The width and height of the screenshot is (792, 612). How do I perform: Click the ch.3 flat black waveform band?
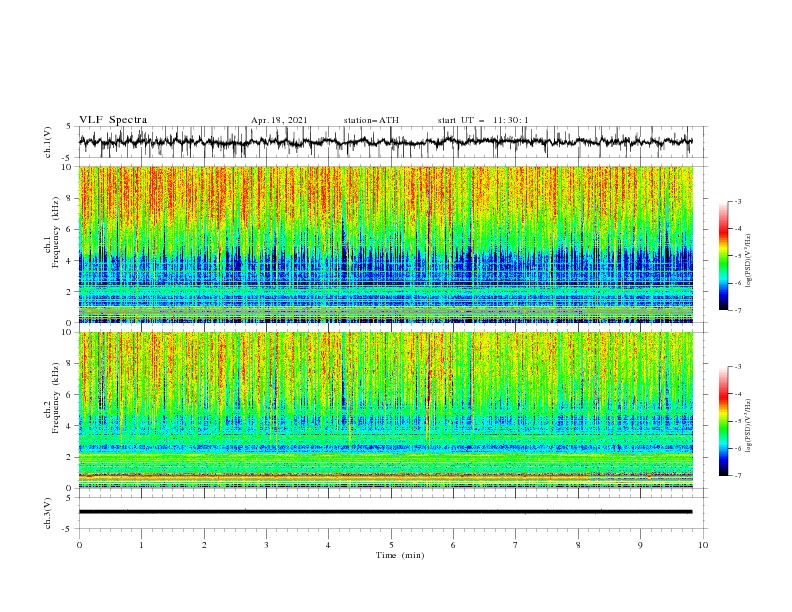tap(385, 512)
